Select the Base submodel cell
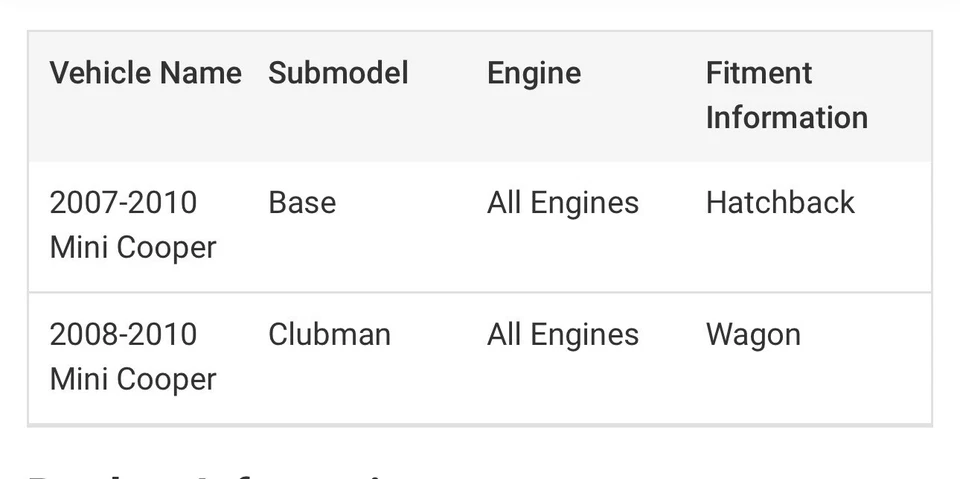The image size is (960, 479). click(302, 203)
